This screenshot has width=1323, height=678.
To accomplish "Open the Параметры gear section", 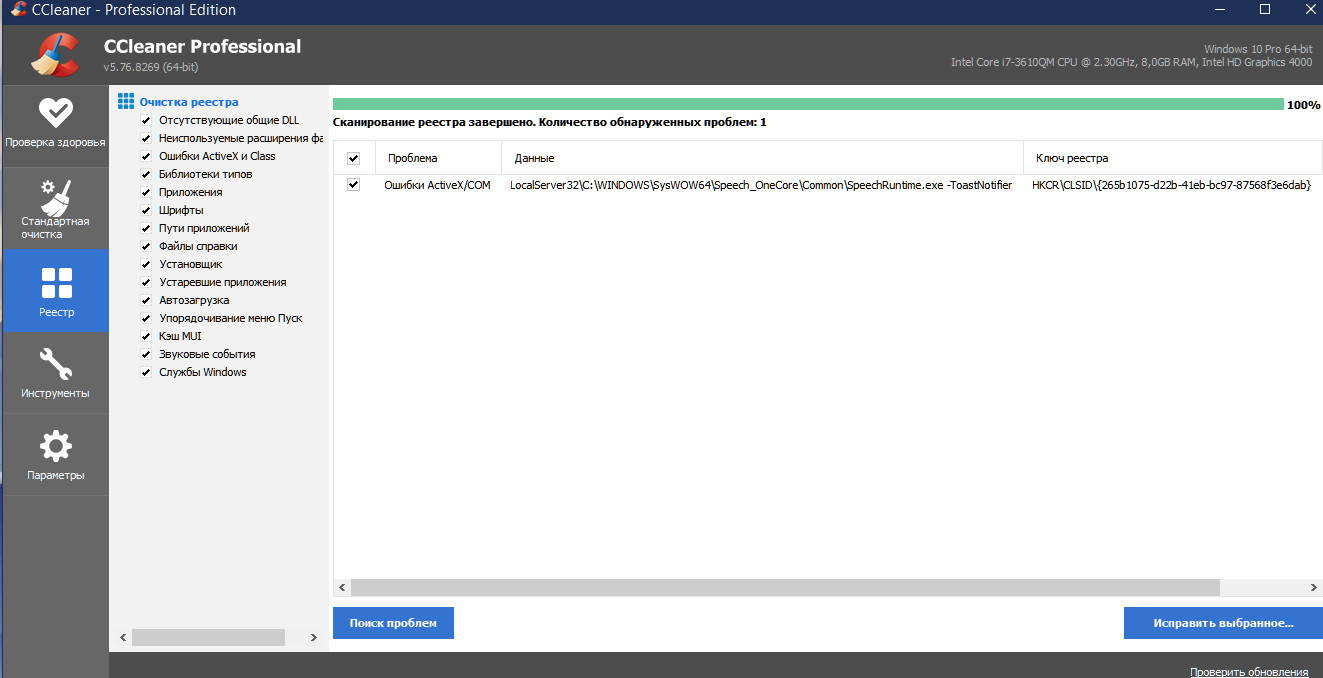I will point(54,455).
